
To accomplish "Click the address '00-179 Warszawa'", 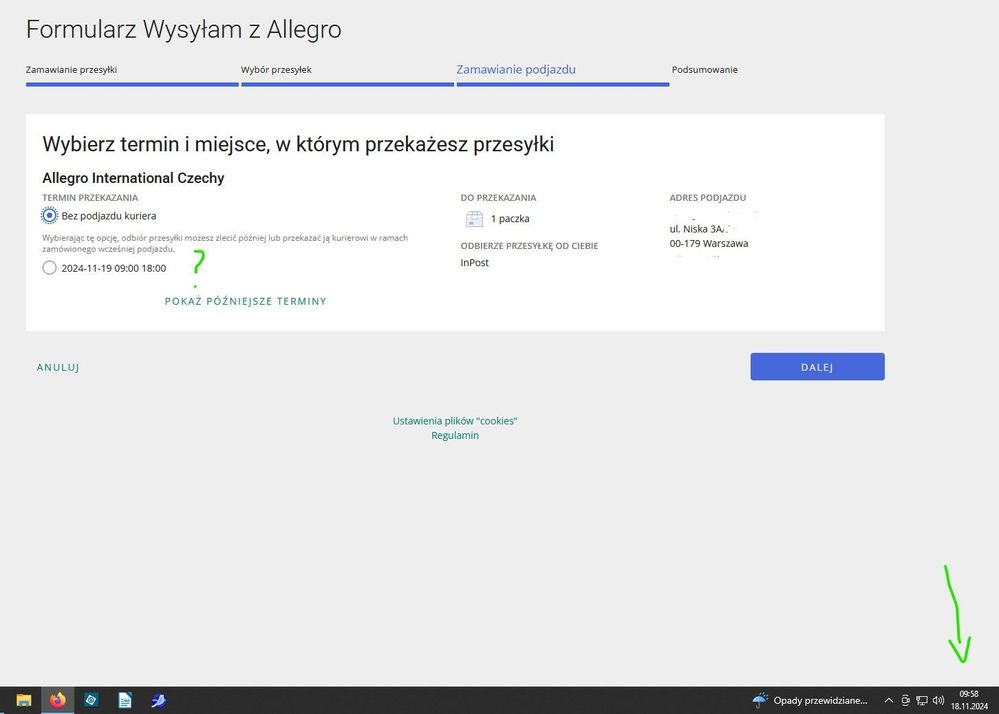I will click(708, 243).
